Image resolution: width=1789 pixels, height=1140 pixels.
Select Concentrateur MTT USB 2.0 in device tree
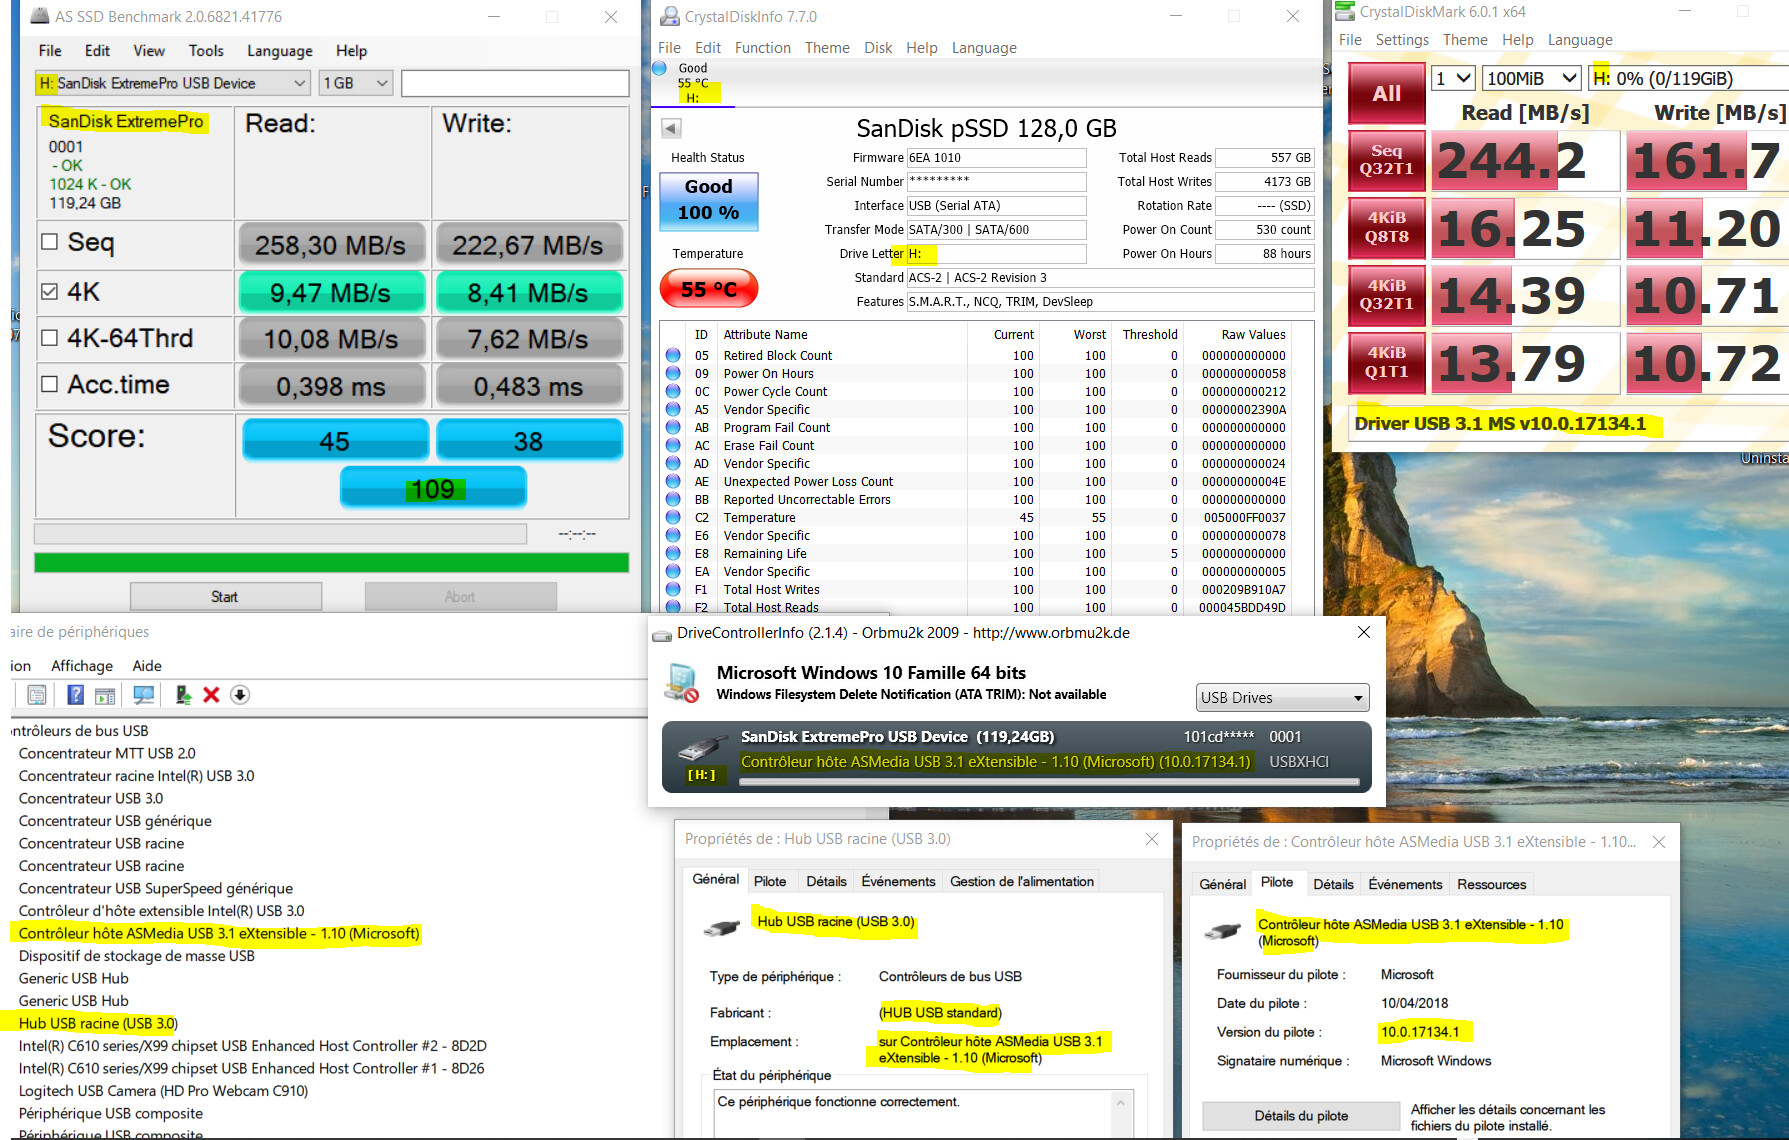coord(107,753)
